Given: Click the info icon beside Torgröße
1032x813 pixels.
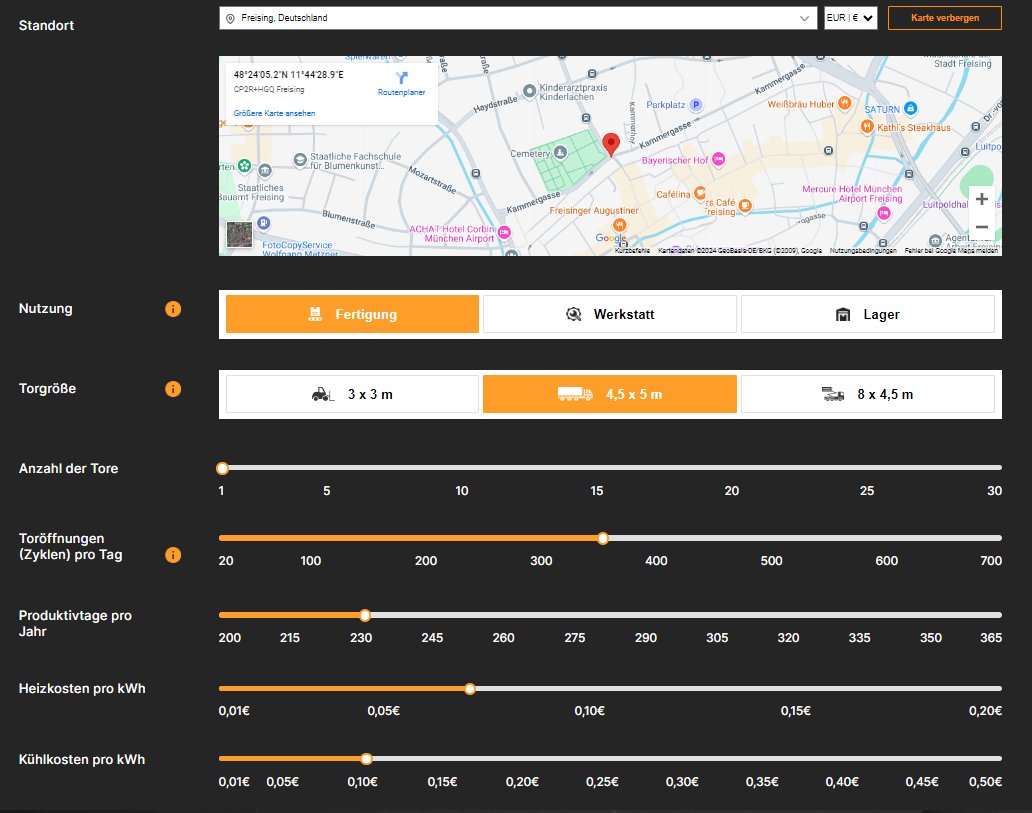Looking at the screenshot, I should [x=173, y=389].
